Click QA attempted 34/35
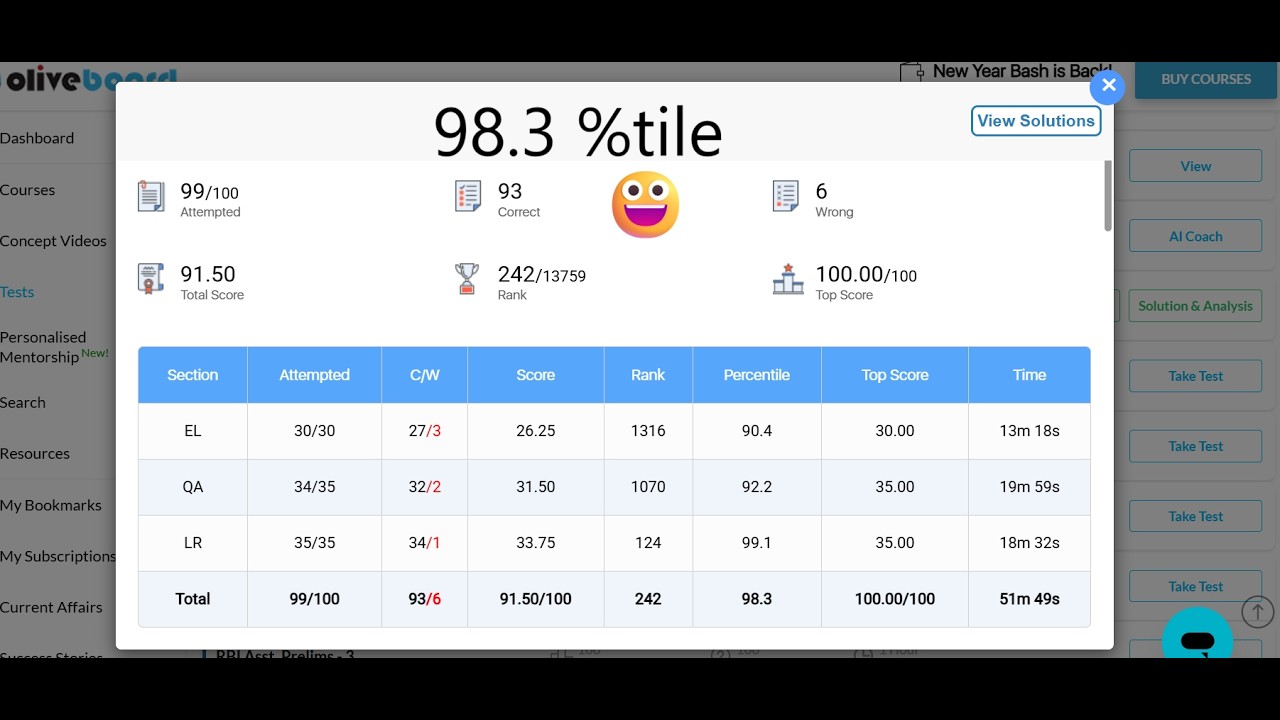 click(x=314, y=487)
